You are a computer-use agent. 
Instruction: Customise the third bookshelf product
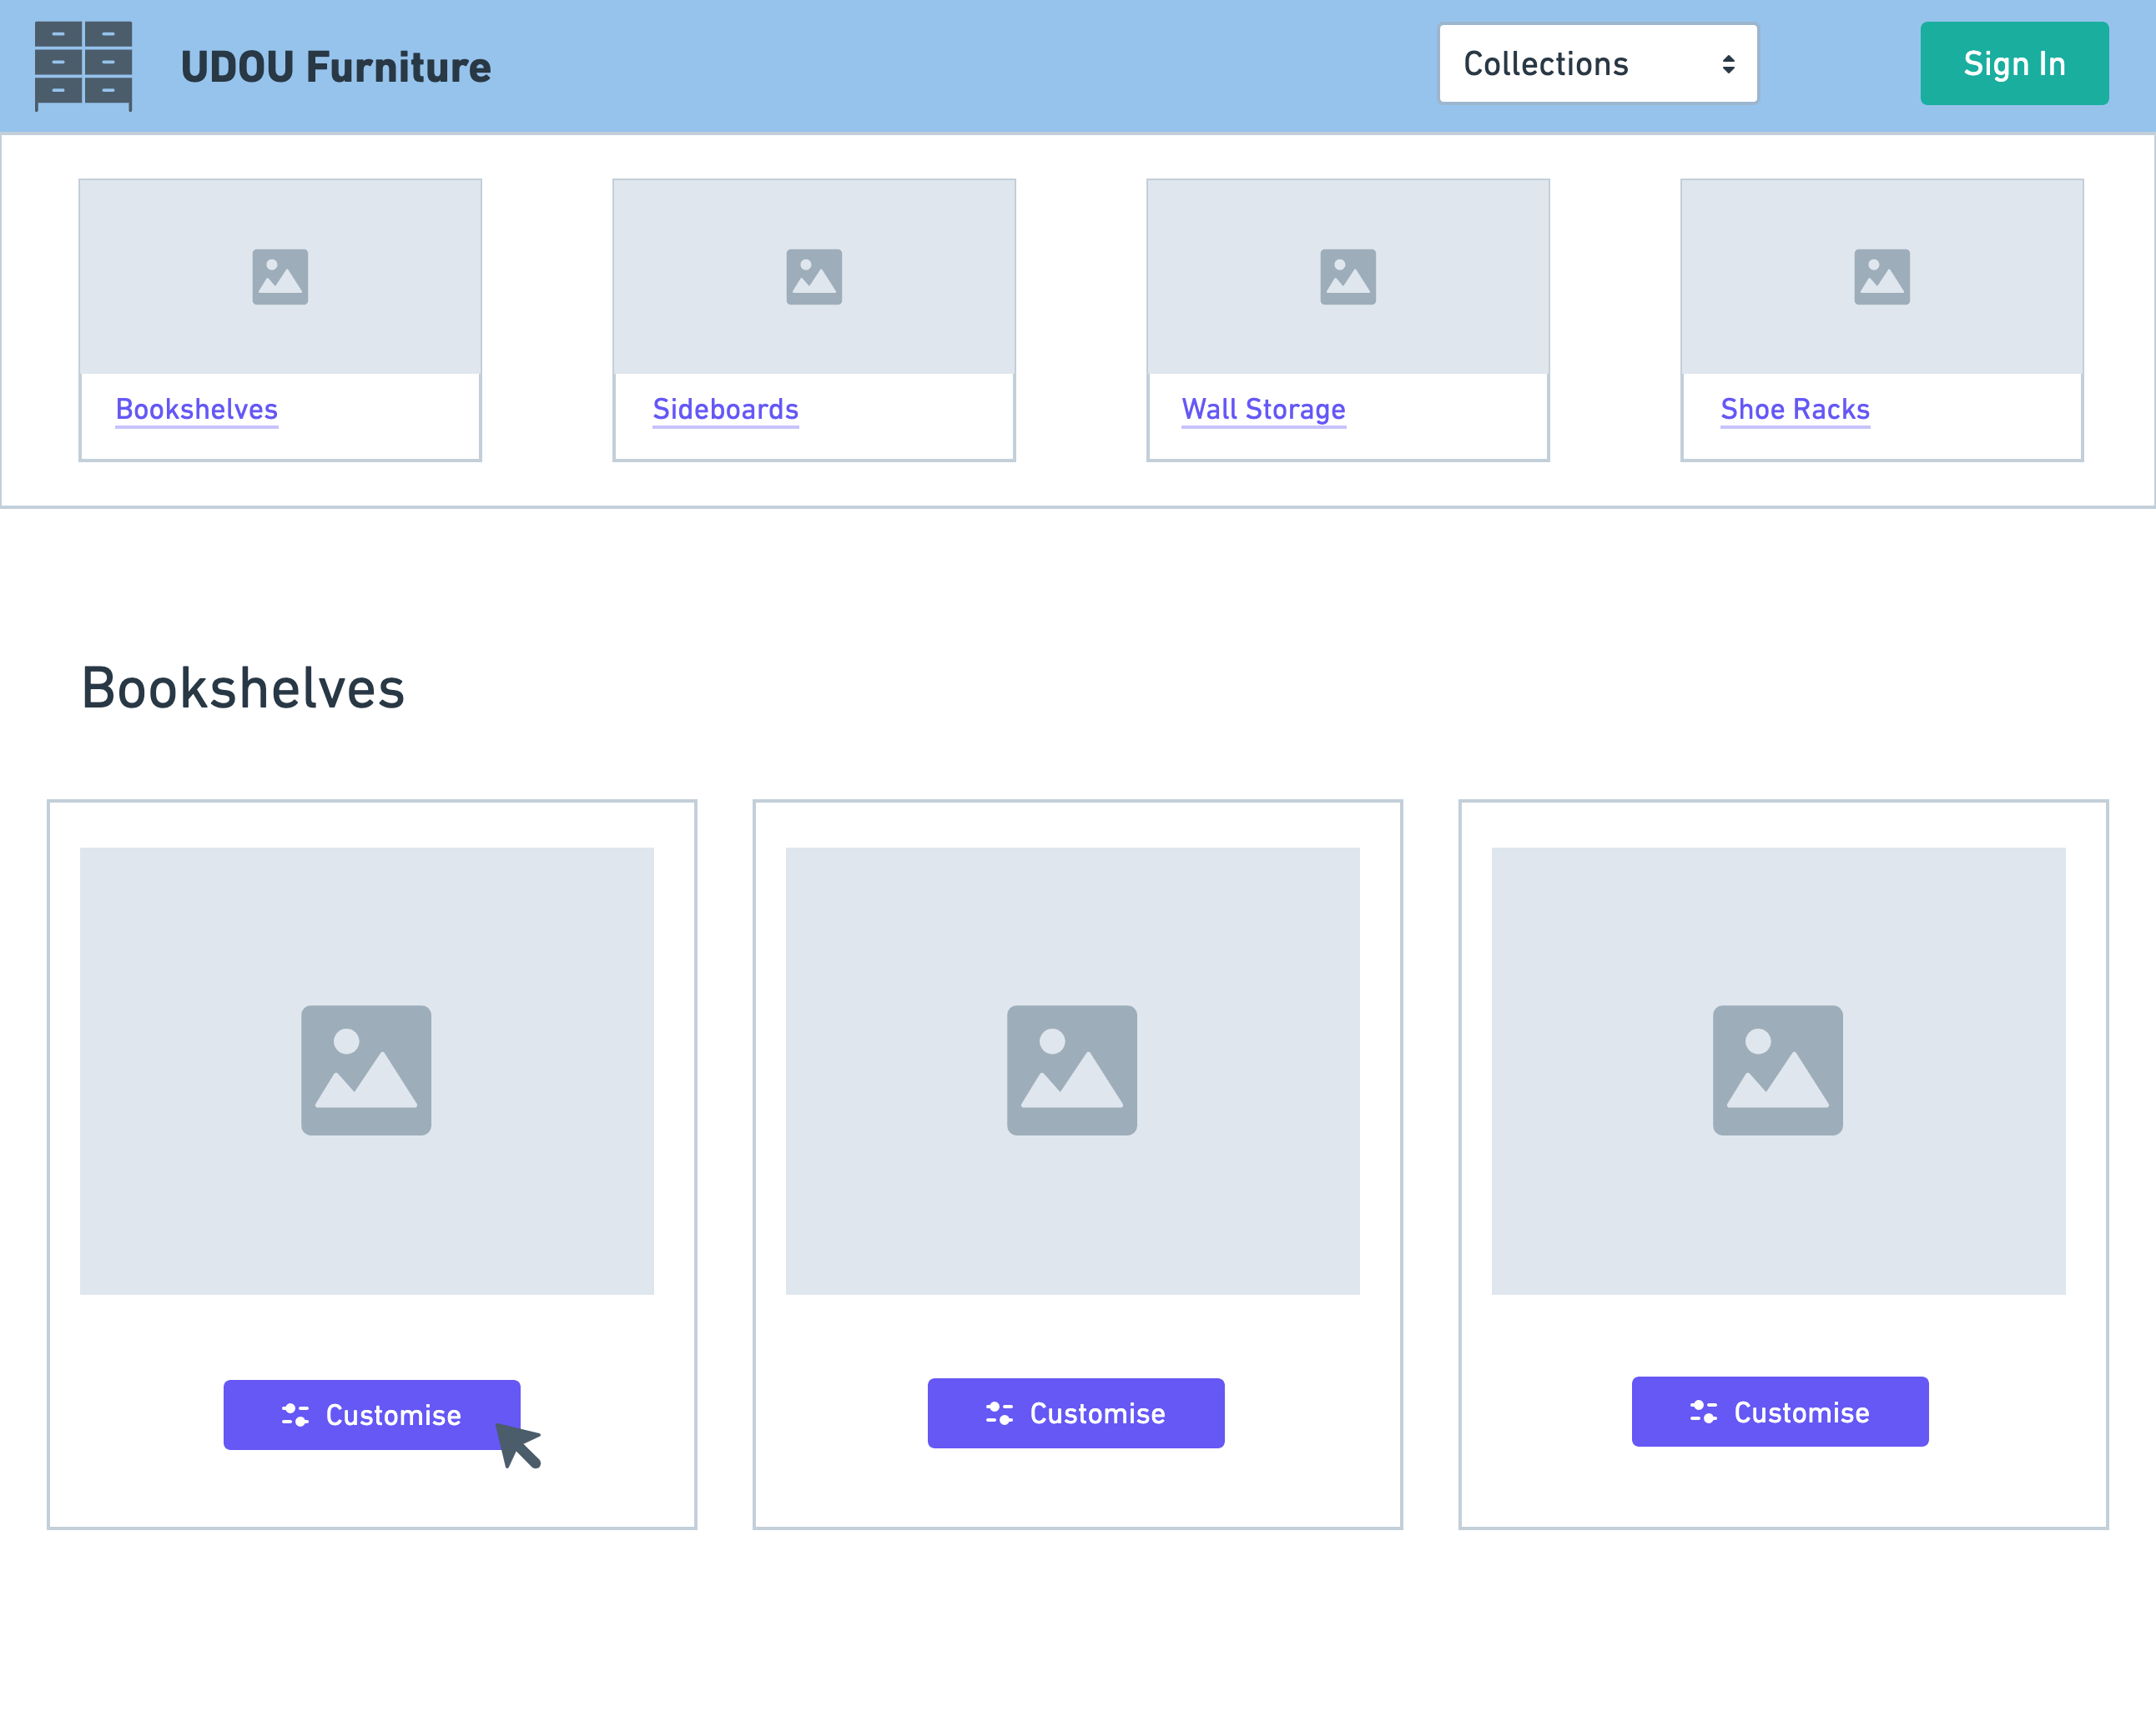click(1780, 1412)
